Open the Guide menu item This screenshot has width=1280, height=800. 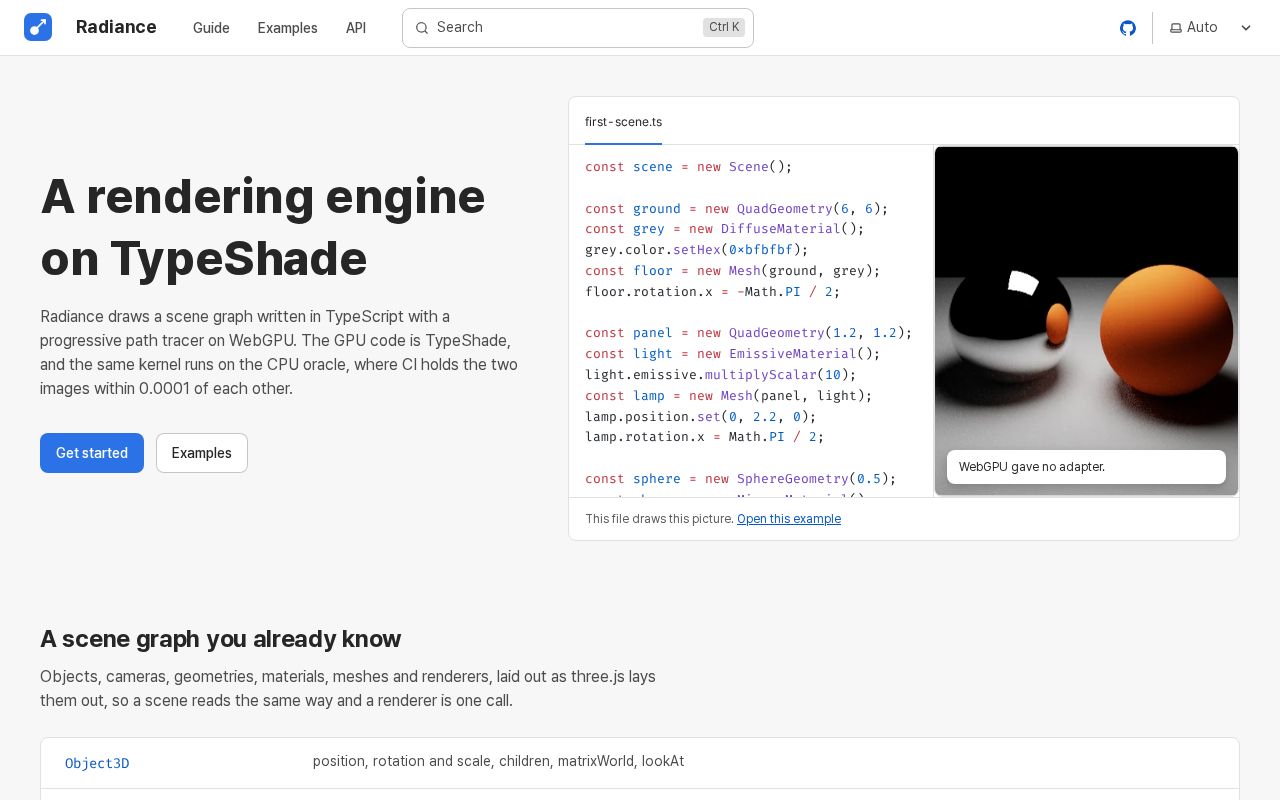[x=211, y=28]
